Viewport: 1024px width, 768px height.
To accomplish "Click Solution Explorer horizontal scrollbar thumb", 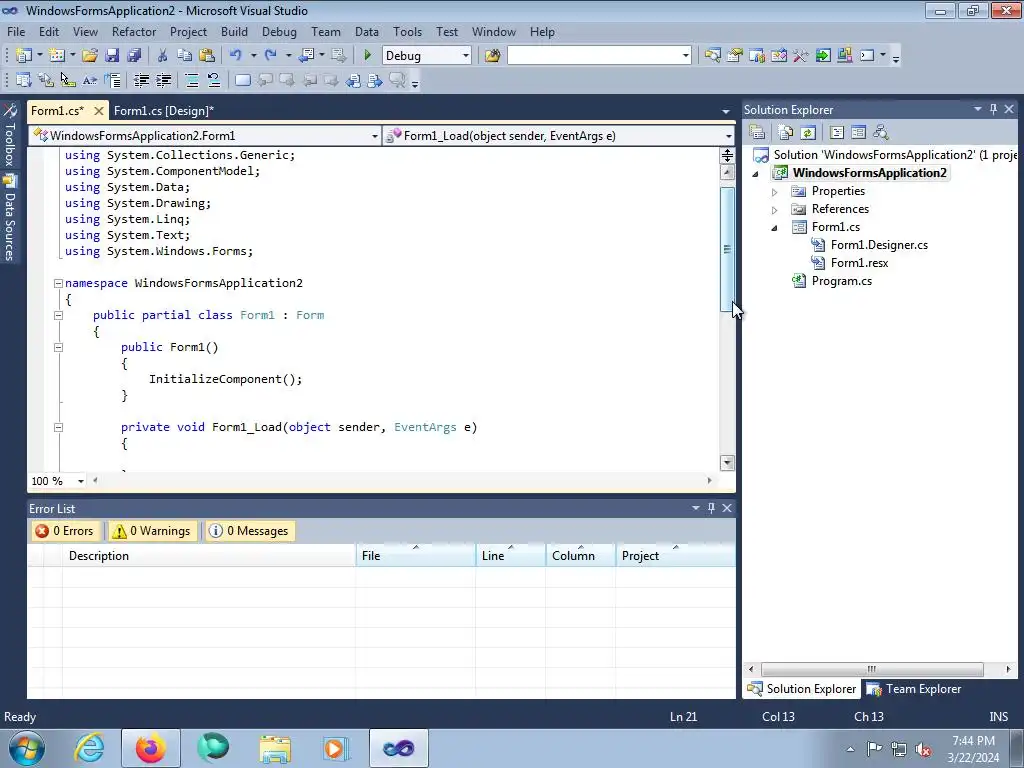I will pyautogui.click(x=872, y=669).
